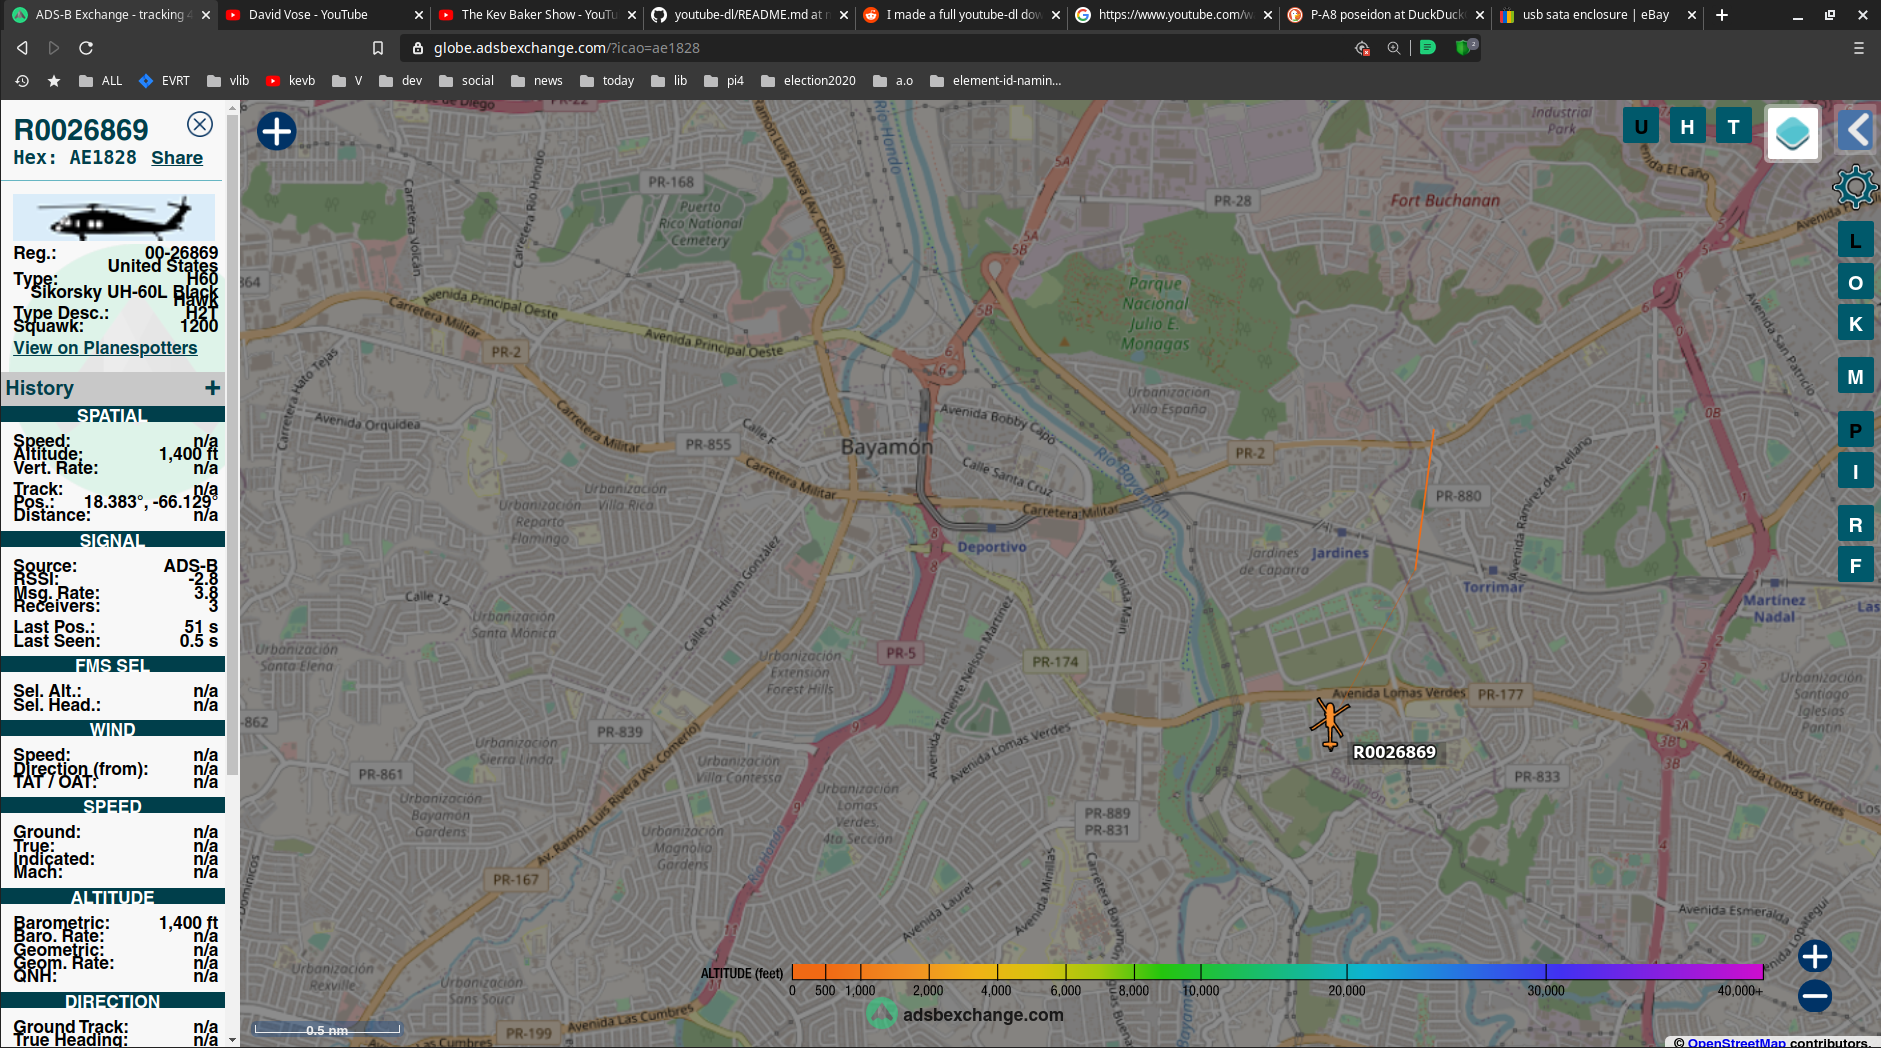The height and width of the screenshot is (1048, 1881).
Task: Click the Hex AE1828 text
Action: pos(75,158)
